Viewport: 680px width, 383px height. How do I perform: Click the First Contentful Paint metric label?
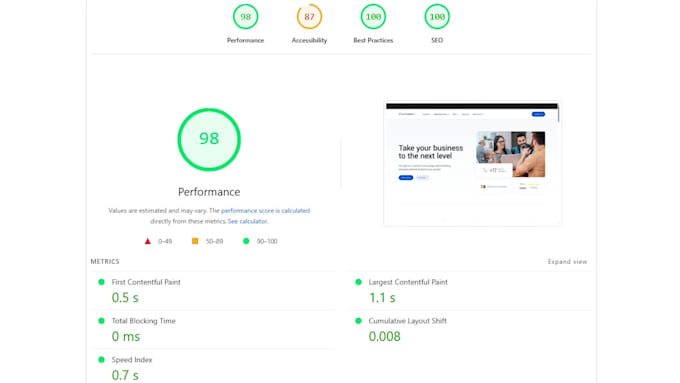(146, 282)
